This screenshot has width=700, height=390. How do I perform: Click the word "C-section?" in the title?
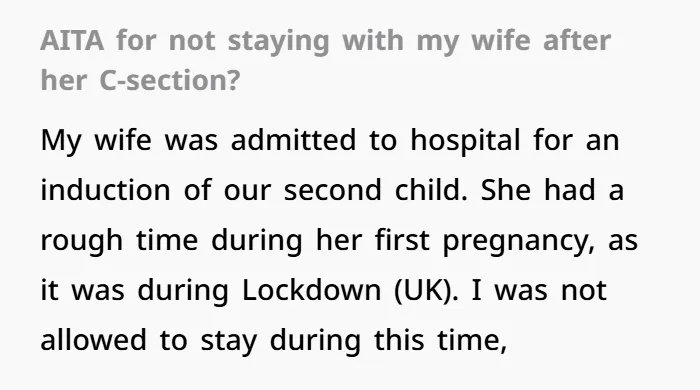point(170,80)
